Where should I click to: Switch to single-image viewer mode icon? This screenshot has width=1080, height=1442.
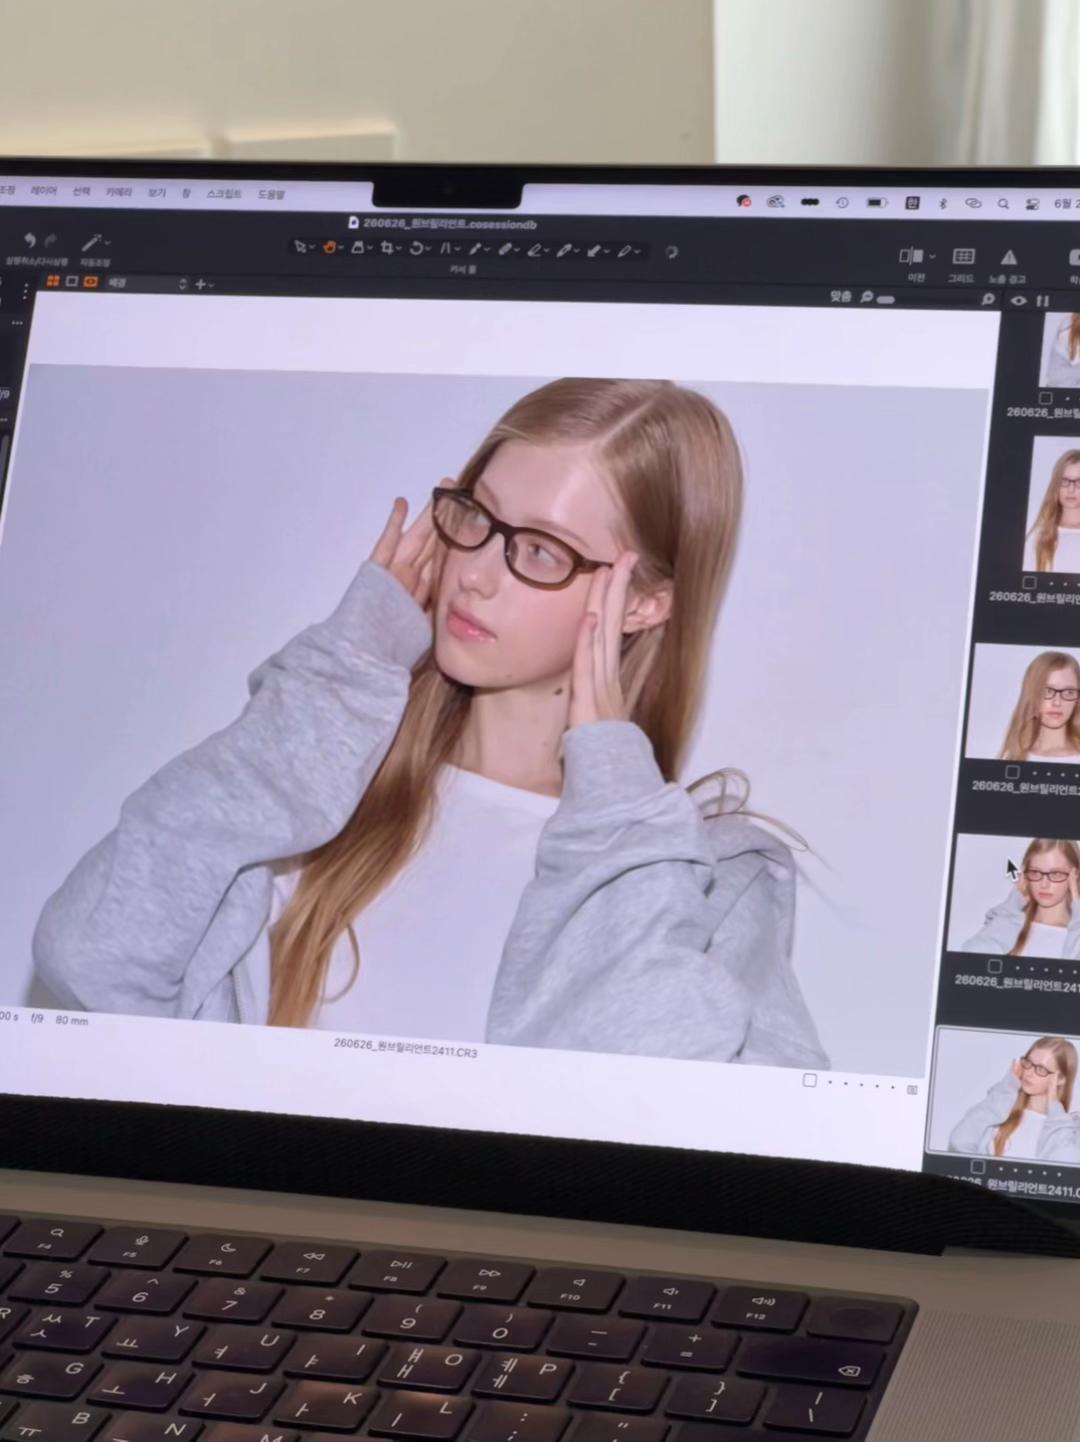tap(72, 282)
